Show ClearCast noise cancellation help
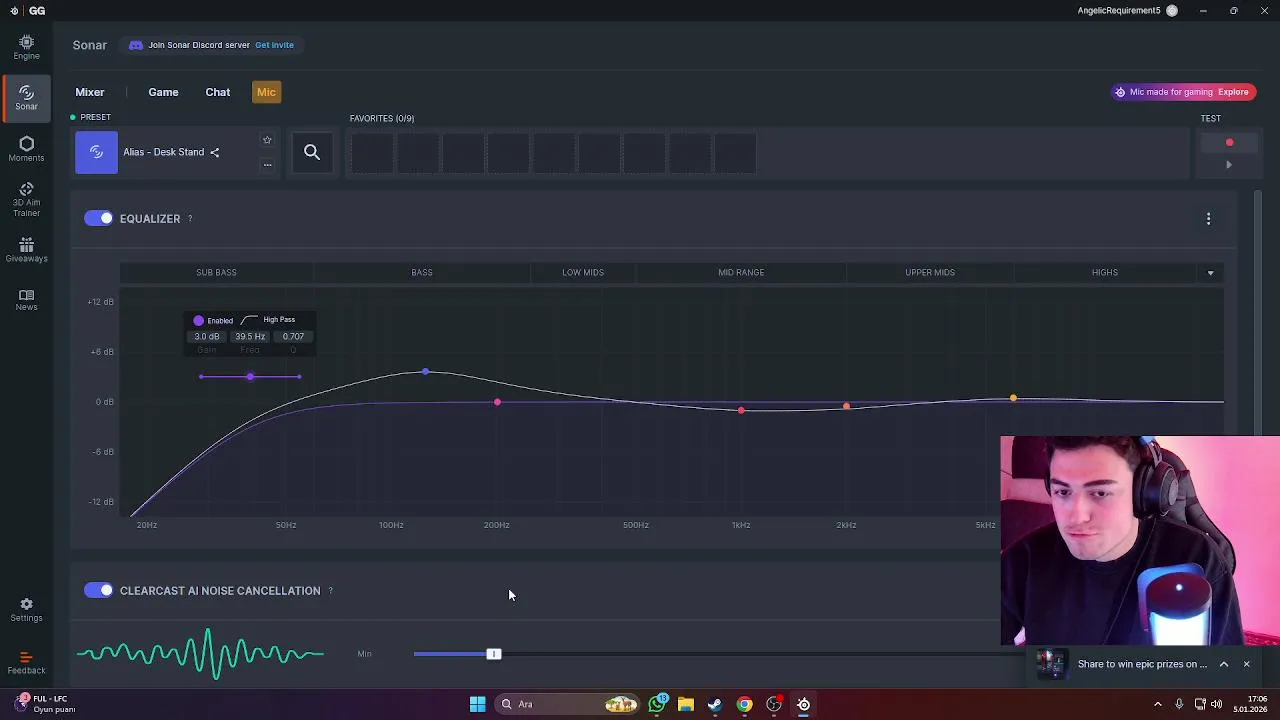The width and height of the screenshot is (1280, 720). pos(330,591)
